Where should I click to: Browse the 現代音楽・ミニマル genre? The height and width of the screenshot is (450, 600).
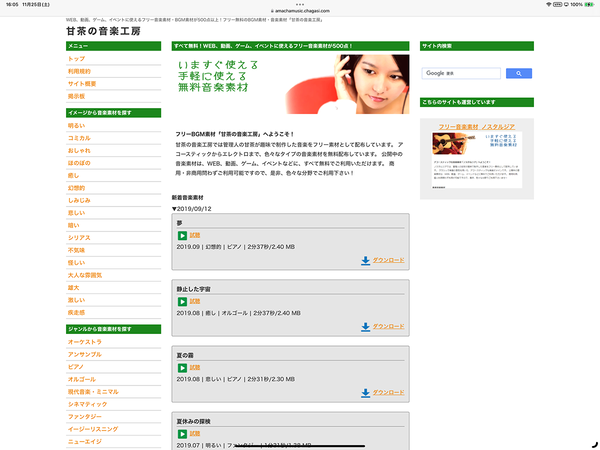click(93, 392)
